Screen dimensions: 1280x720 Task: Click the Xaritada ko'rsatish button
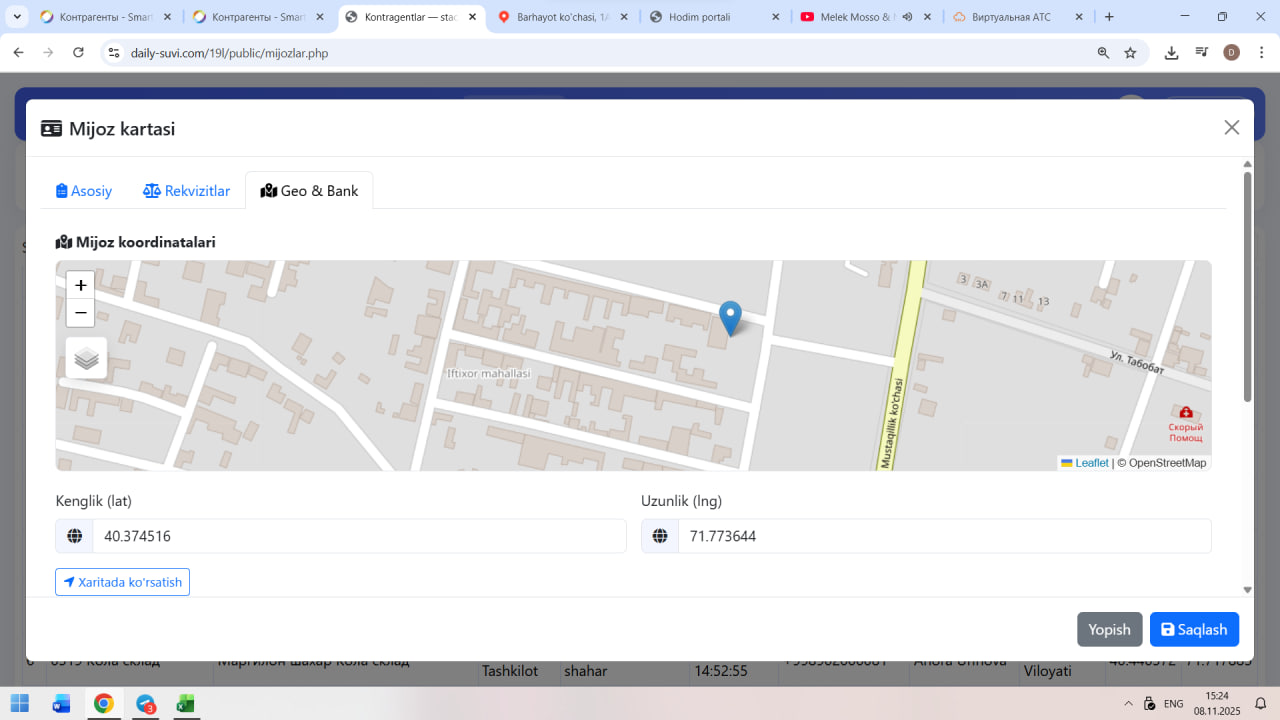(122, 582)
